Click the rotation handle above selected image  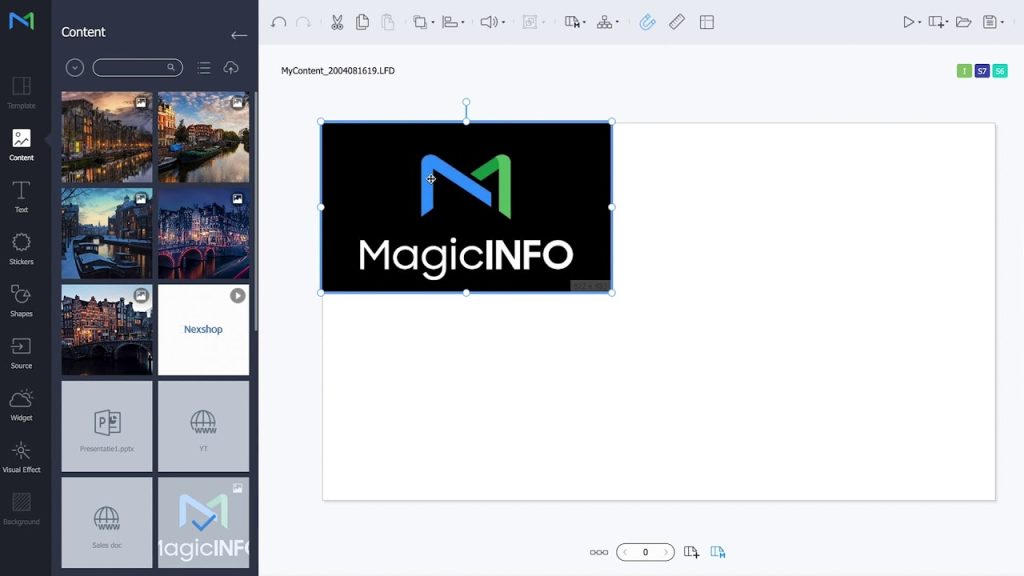(466, 102)
